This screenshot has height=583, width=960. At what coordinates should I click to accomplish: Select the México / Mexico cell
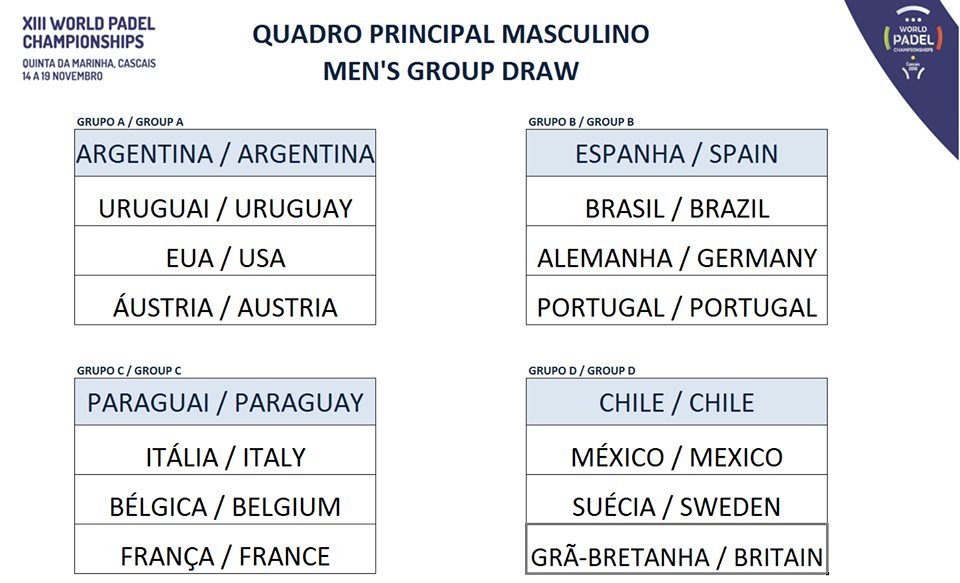click(x=676, y=457)
